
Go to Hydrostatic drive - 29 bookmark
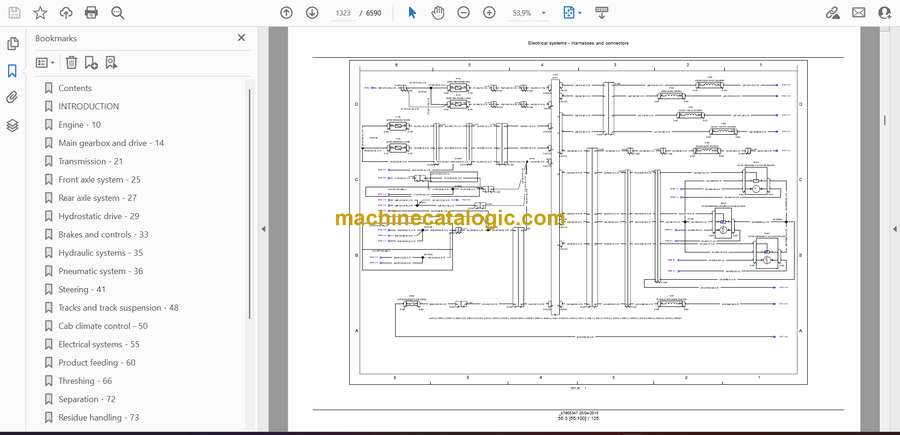point(99,216)
